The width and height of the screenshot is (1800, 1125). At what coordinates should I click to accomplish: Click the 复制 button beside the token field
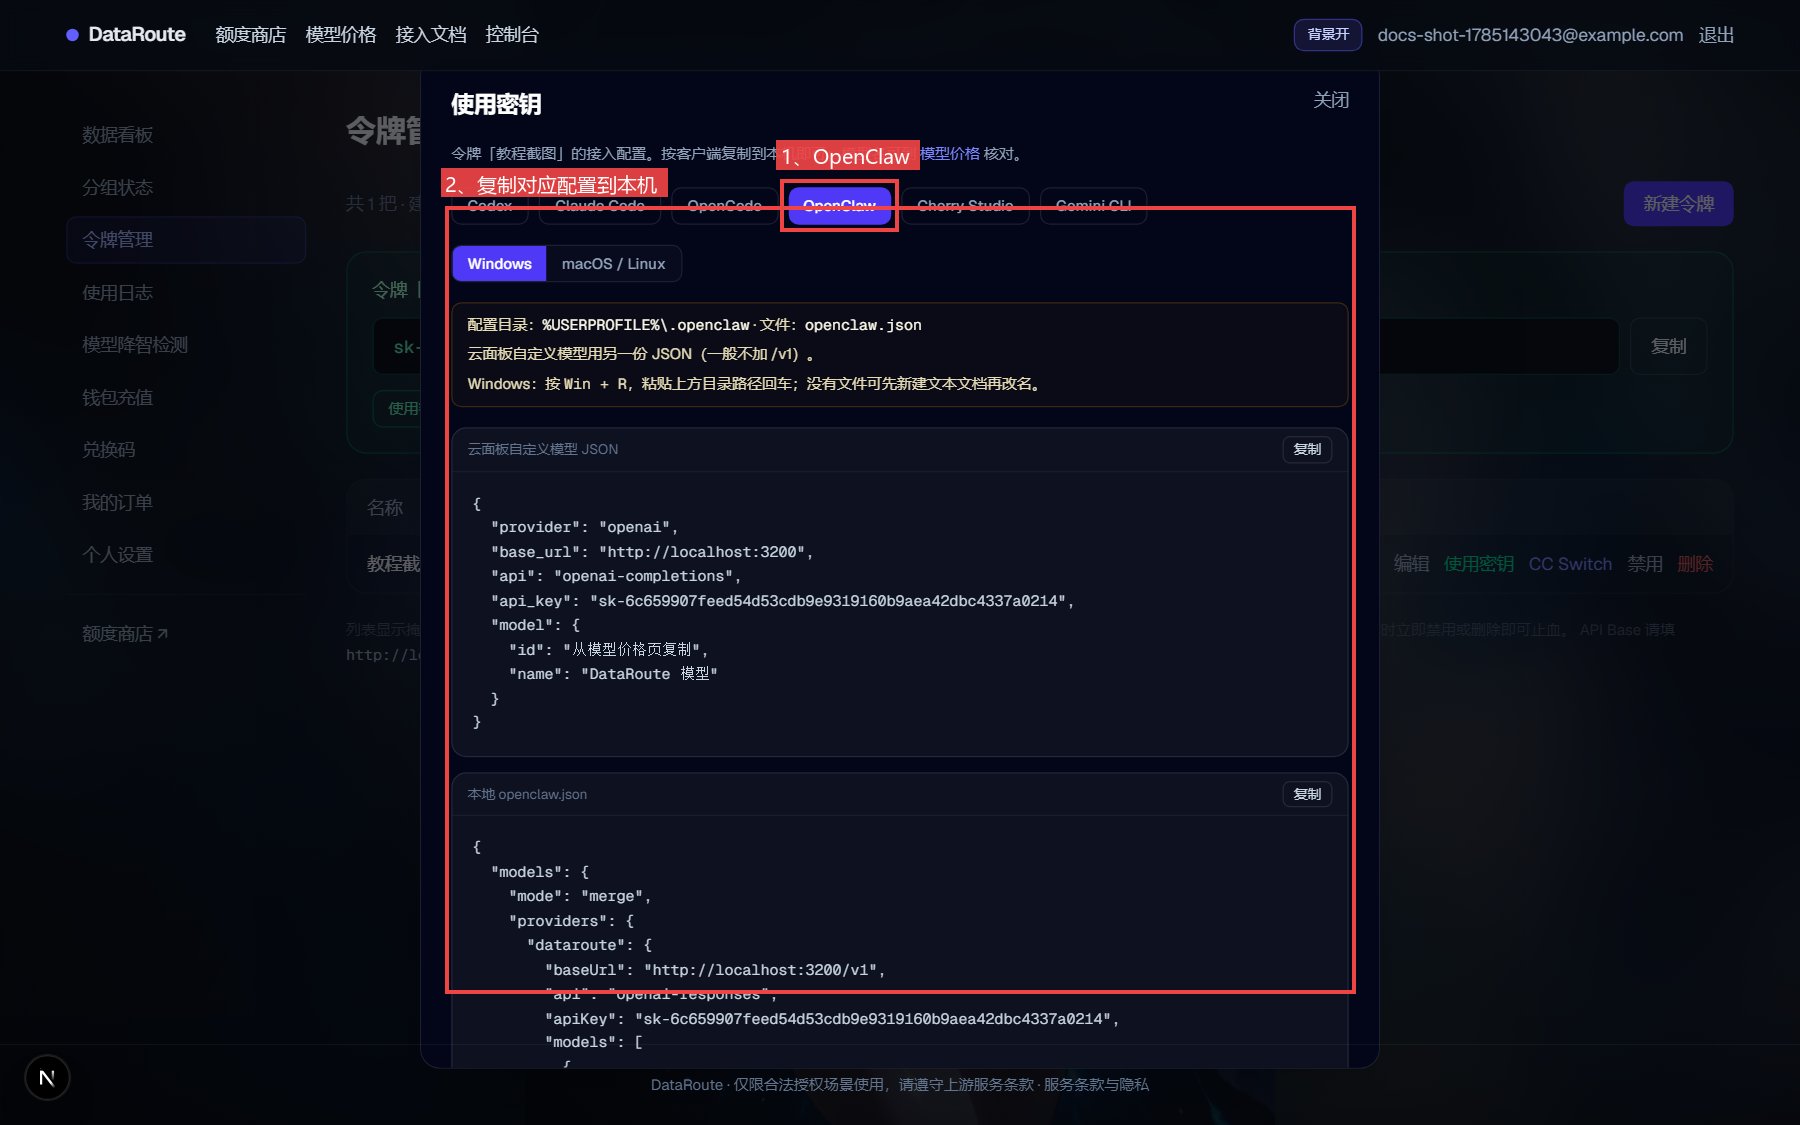point(1668,346)
